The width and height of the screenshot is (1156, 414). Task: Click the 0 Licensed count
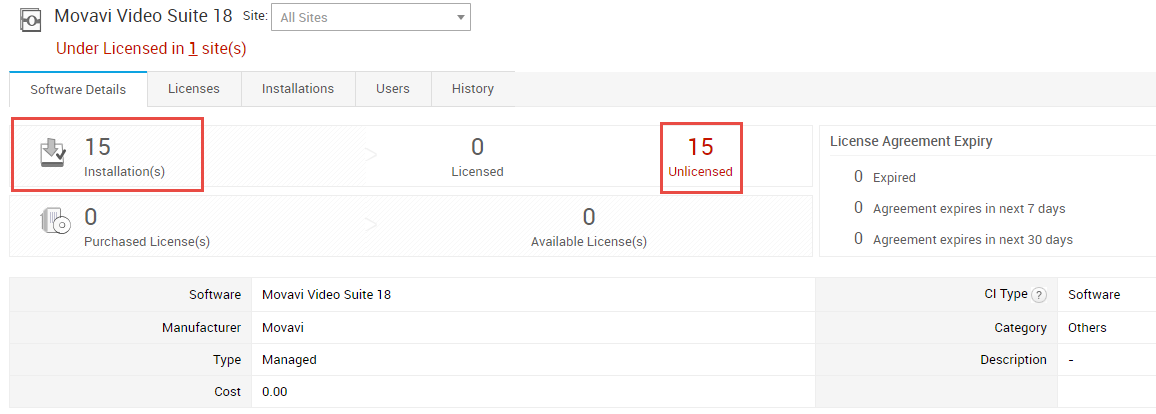(x=477, y=147)
